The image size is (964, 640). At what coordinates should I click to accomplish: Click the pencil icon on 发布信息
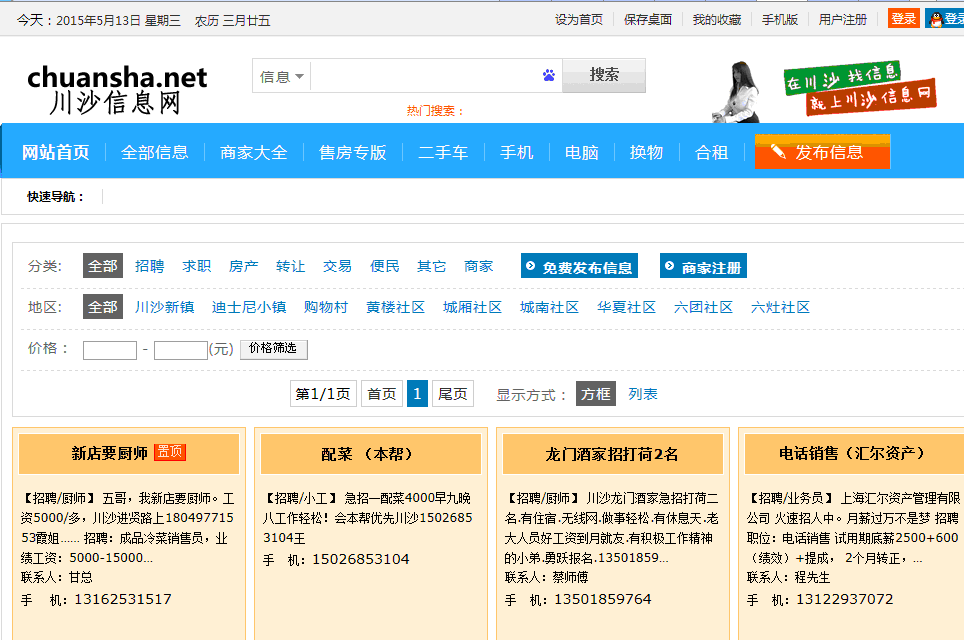778,152
